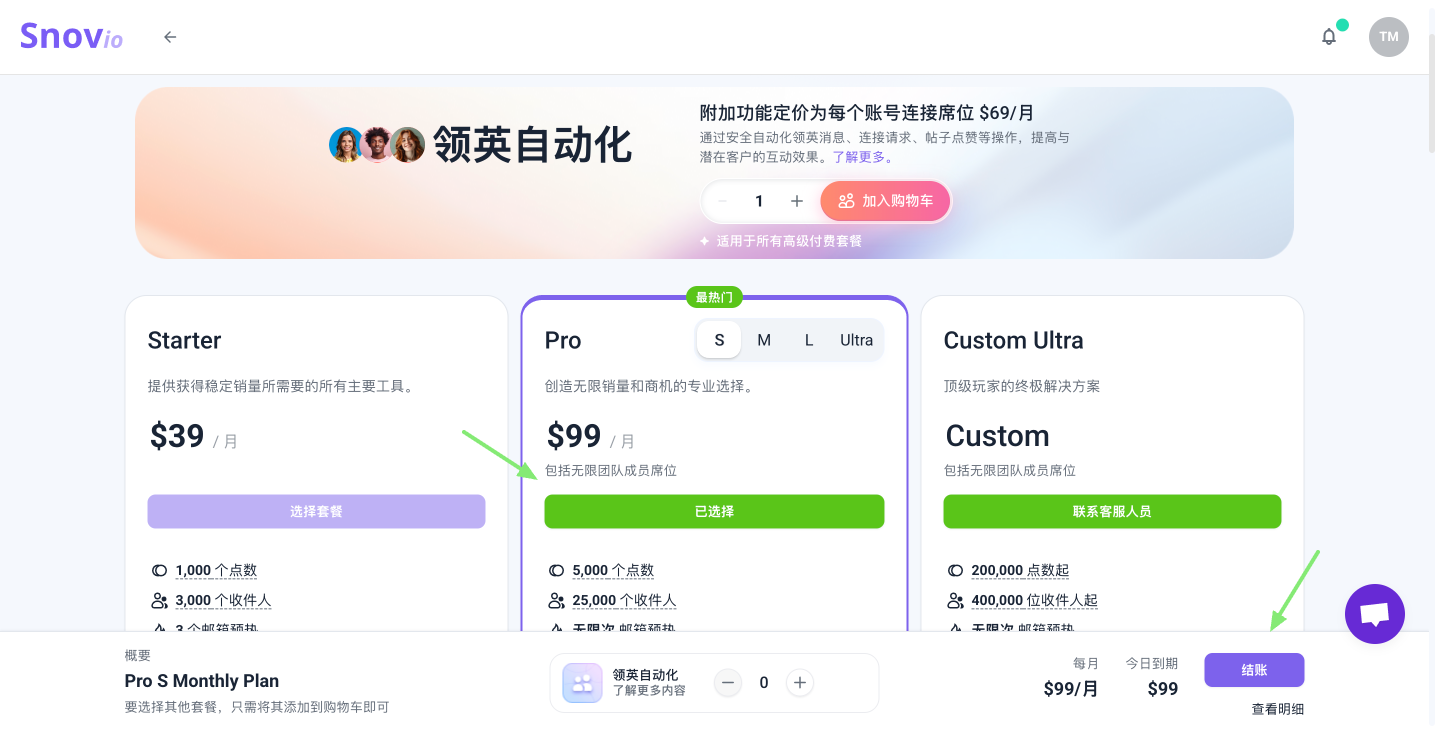Screen dimensions: 1435x734
Task: Go back using the left arrow
Action: point(170,37)
